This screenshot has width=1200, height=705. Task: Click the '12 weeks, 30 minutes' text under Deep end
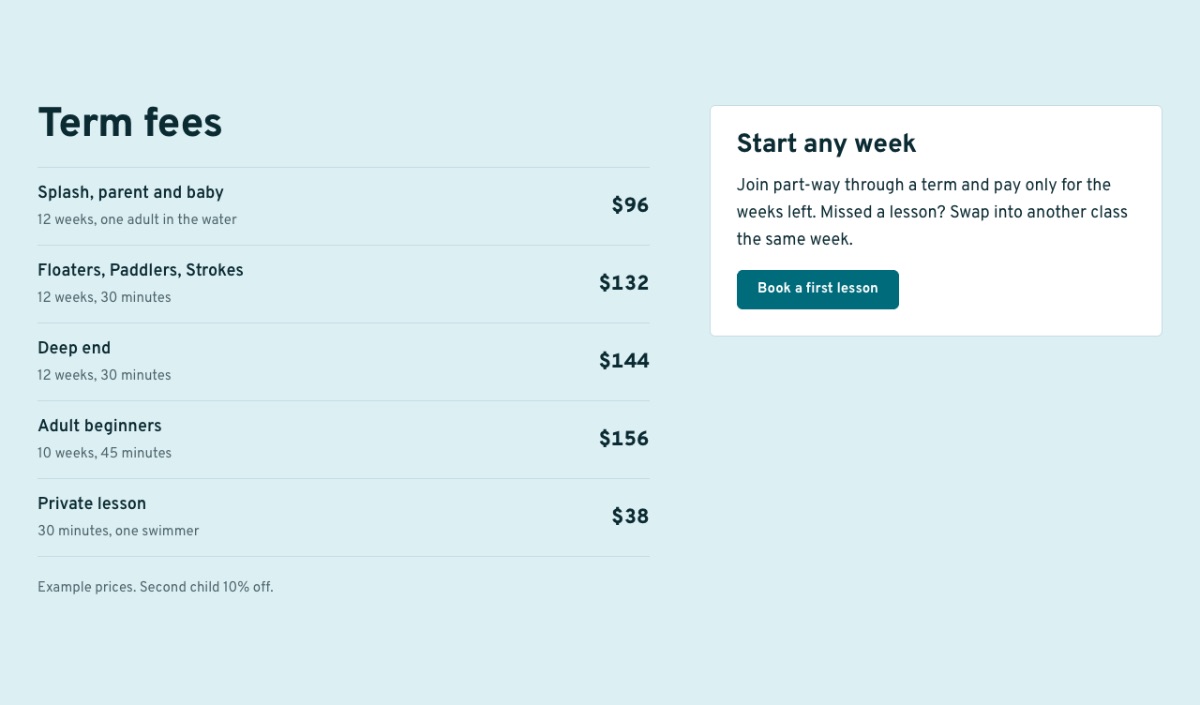[104, 375]
